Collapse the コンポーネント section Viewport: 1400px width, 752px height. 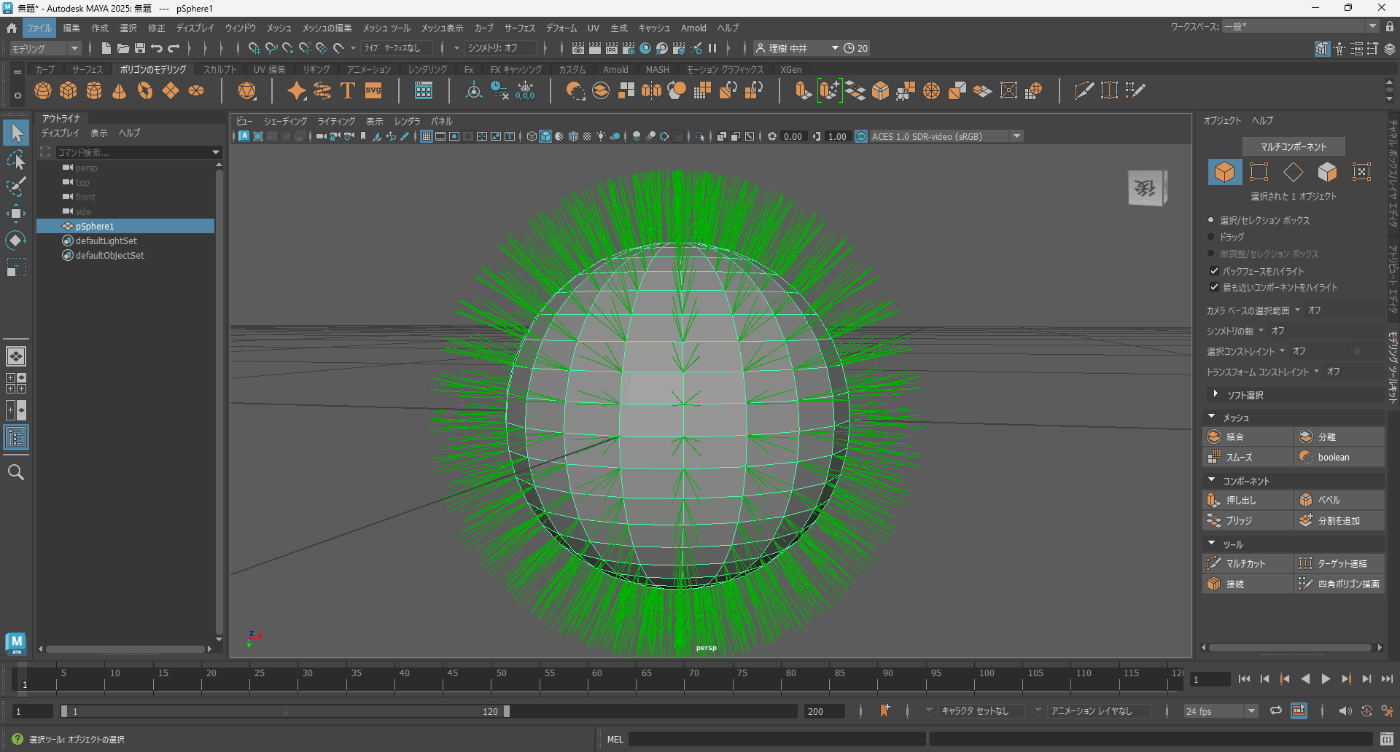[1212, 481]
